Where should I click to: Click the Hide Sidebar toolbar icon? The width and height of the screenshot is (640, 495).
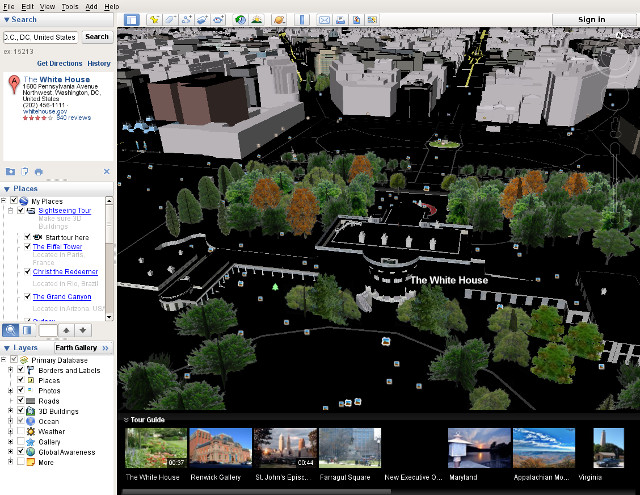[131, 19]
